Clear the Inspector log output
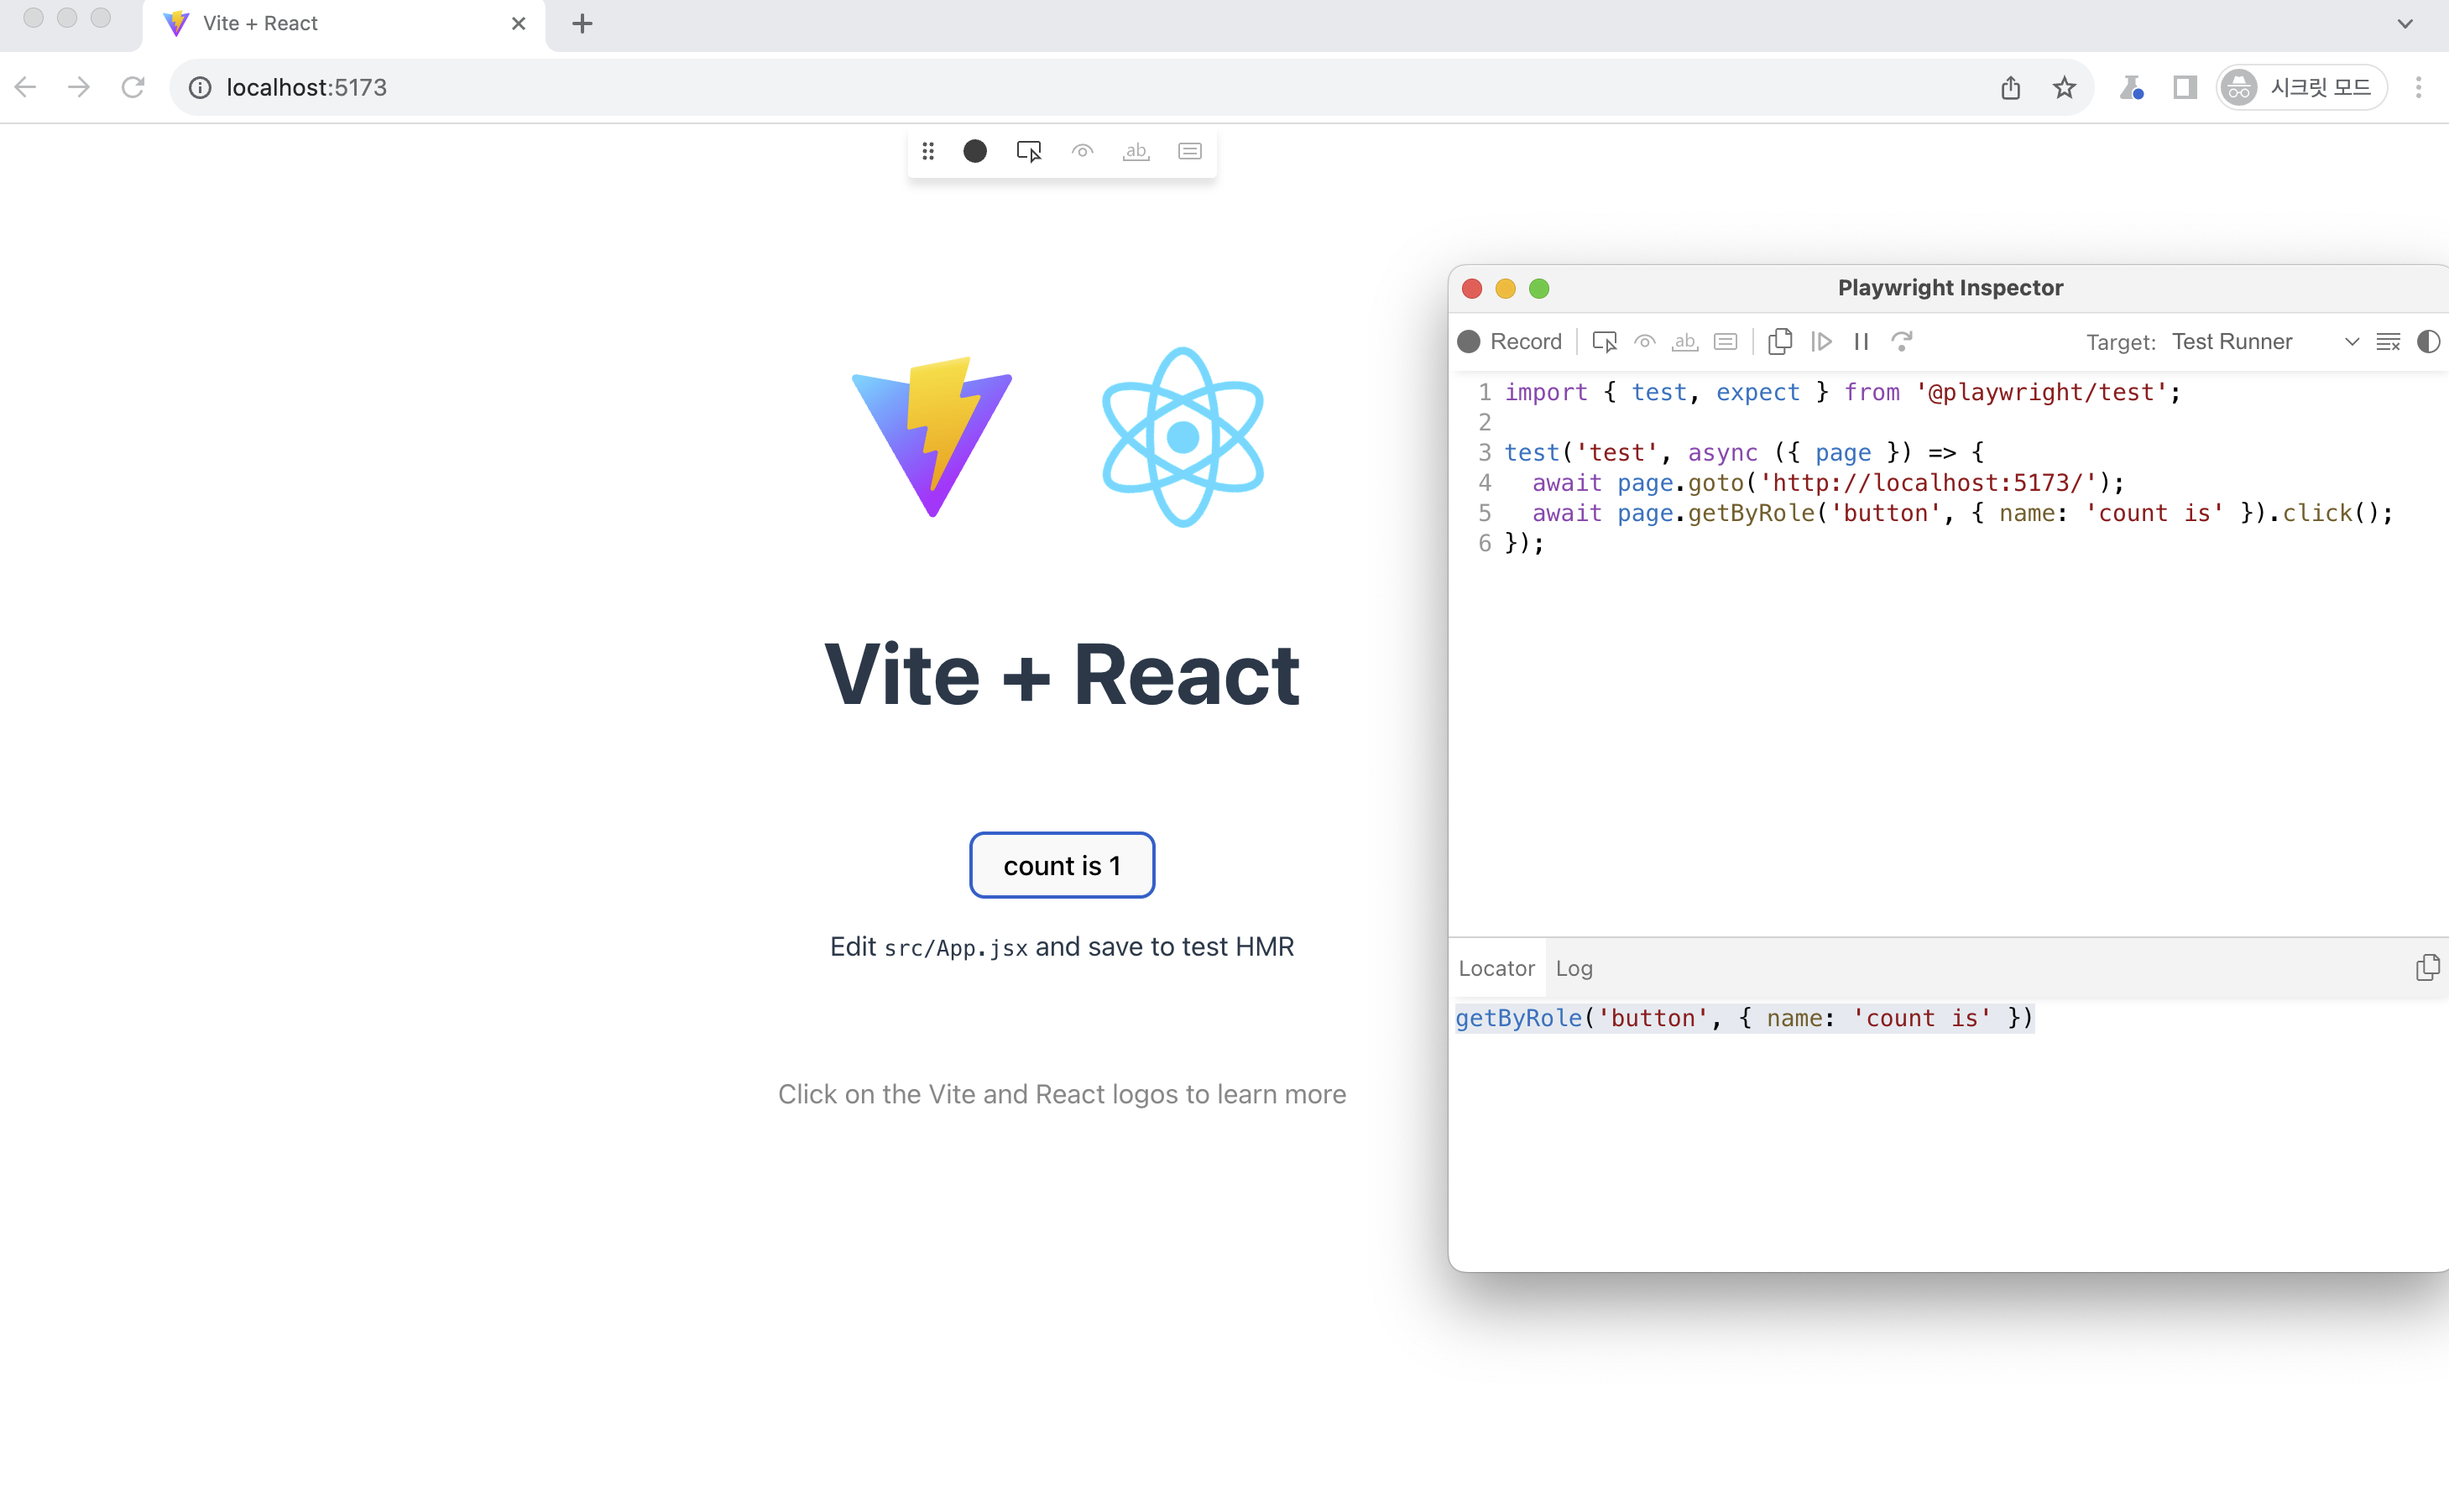 2388,341
